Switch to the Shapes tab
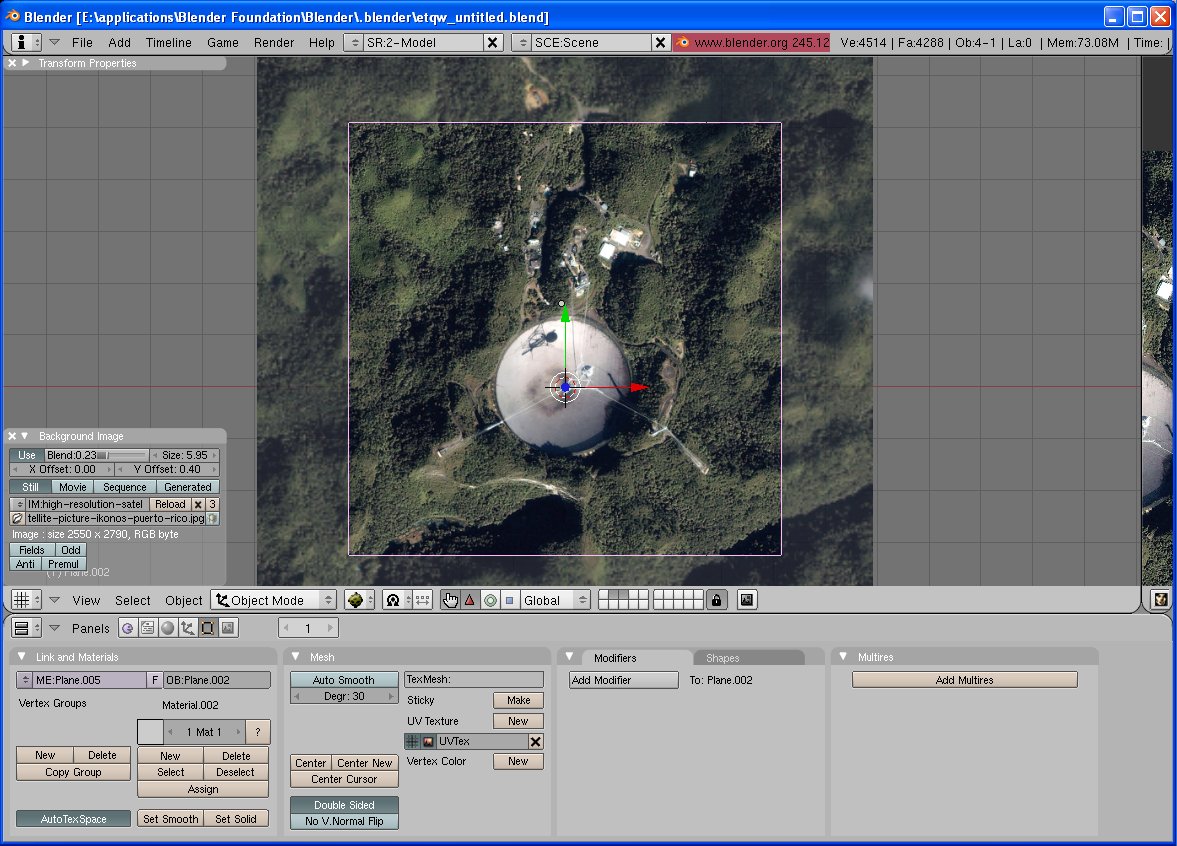The height and width of the screenshot is (846, 1177). pos(723,658)
